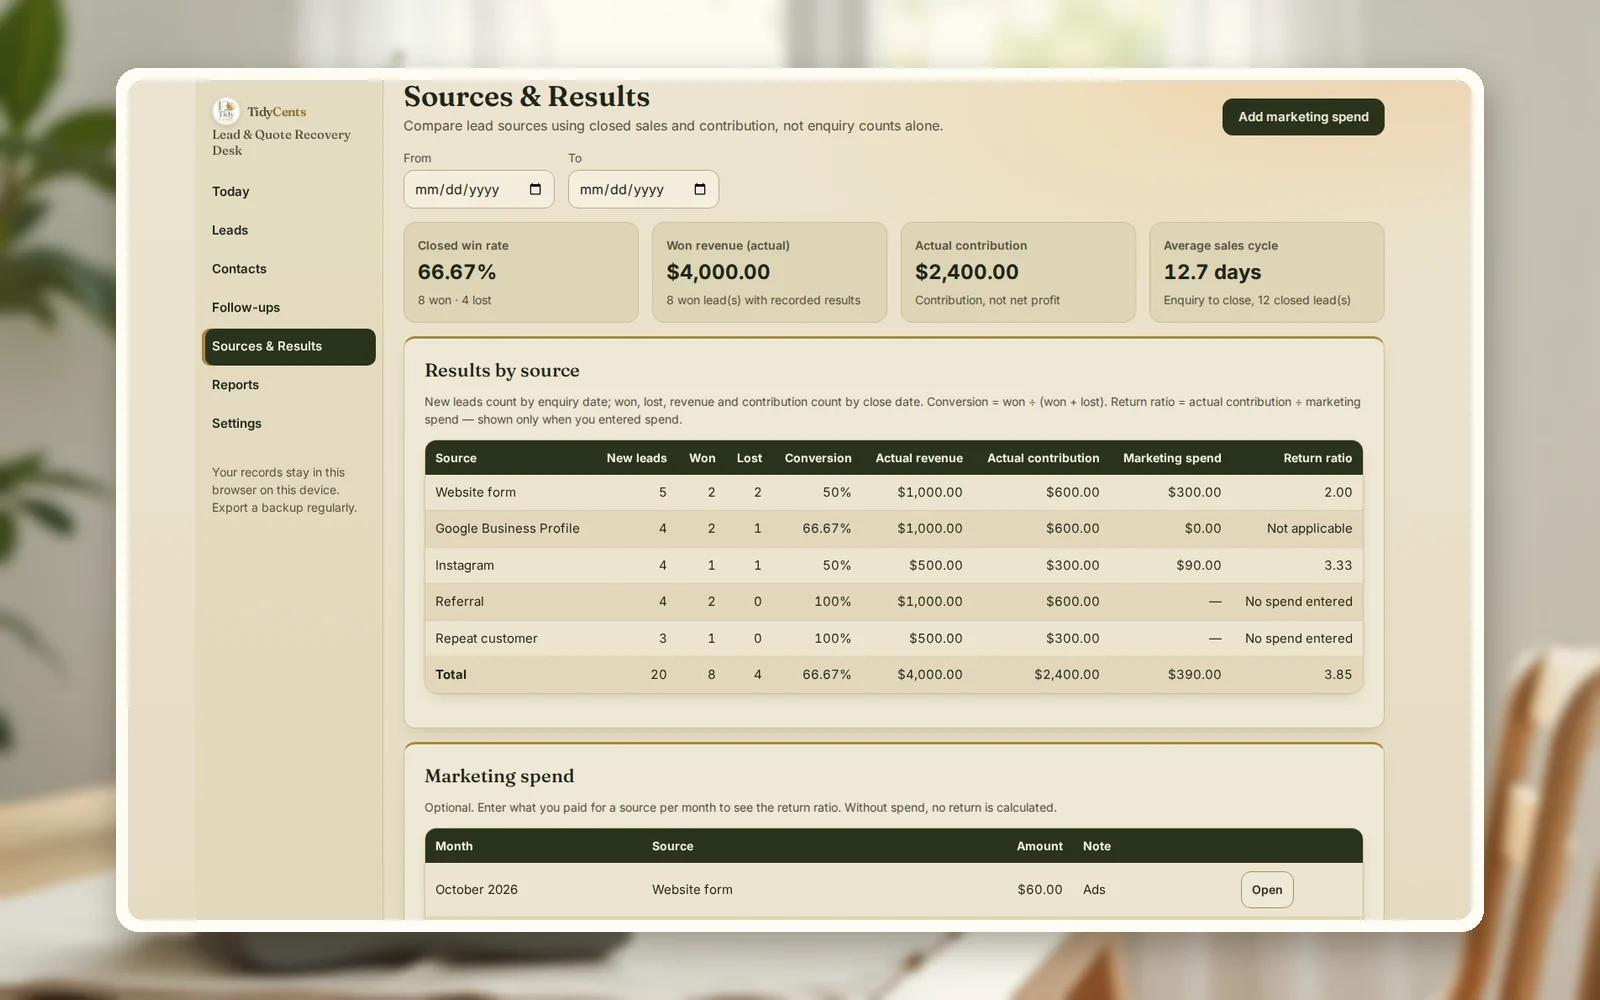Image resolution: width=1600 pixels, height=1000 pixels.
Task: Open Reports section
Action: point(288,385)
